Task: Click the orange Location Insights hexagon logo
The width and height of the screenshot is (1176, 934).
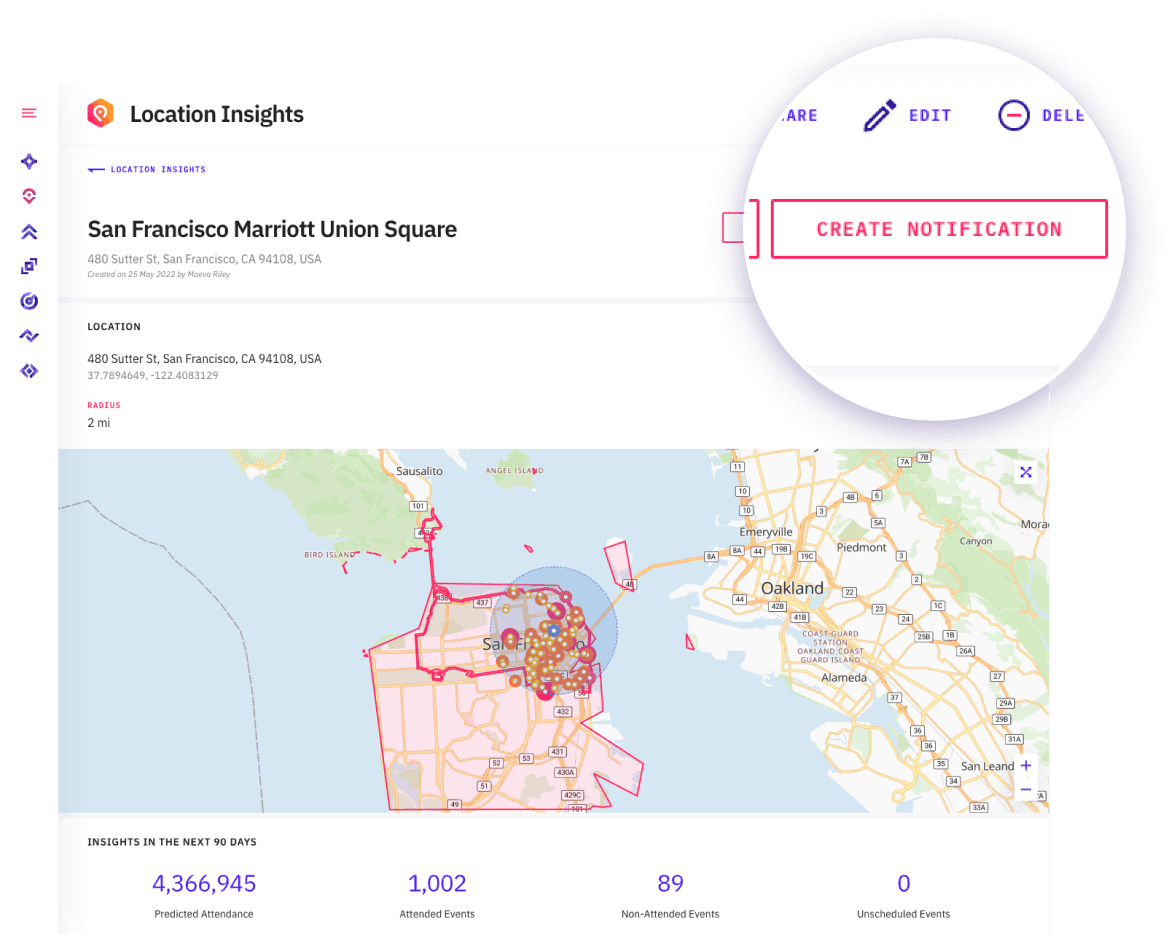Action: [x=100, y=114]
